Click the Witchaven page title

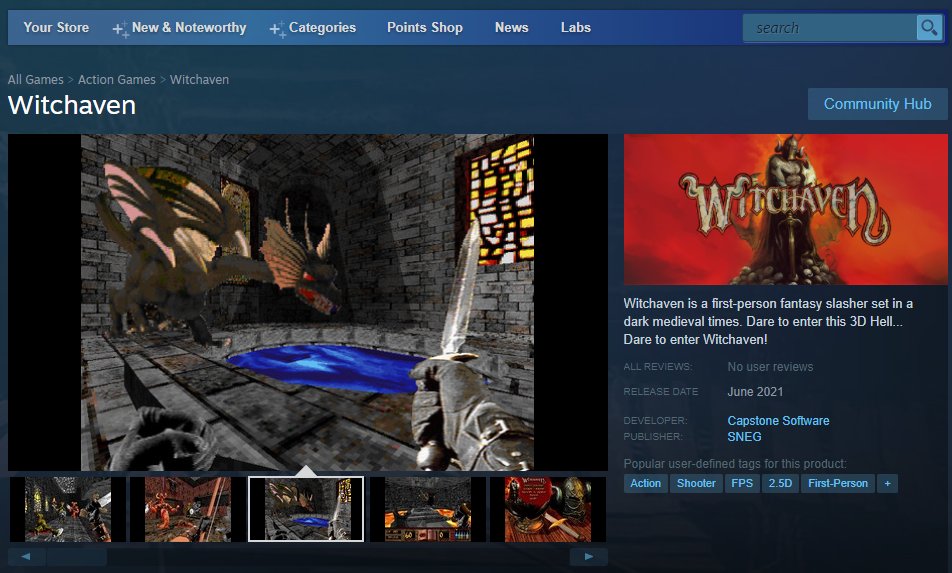72,105
